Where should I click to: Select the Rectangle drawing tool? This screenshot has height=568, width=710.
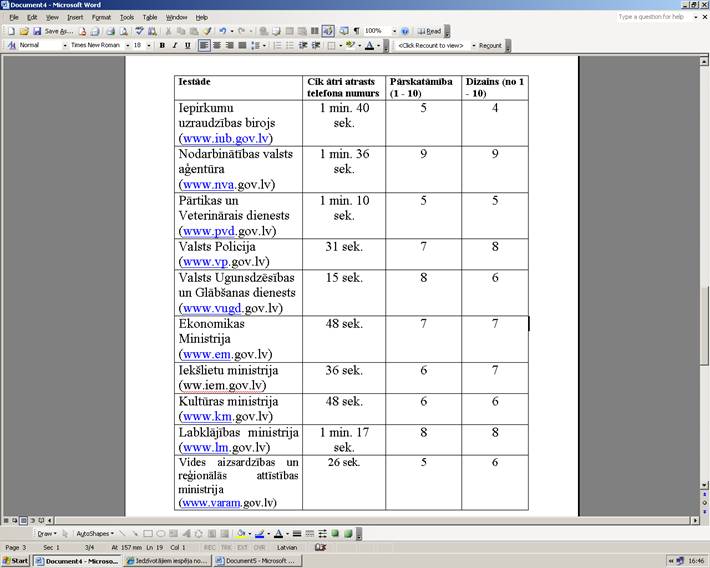(x=149, y=533)
